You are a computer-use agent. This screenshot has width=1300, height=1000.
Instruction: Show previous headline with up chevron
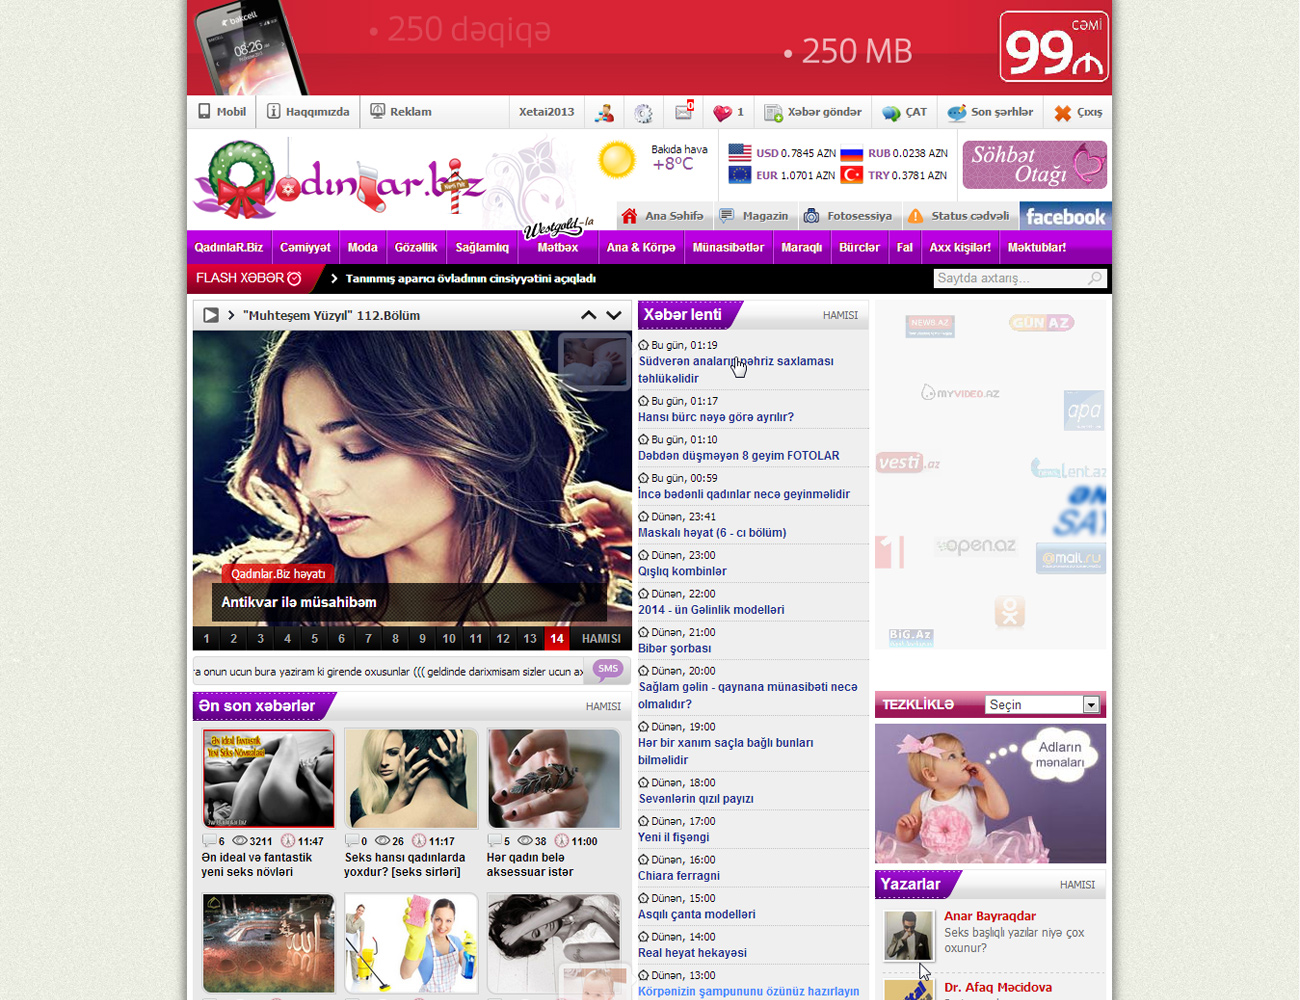(589, 315)
